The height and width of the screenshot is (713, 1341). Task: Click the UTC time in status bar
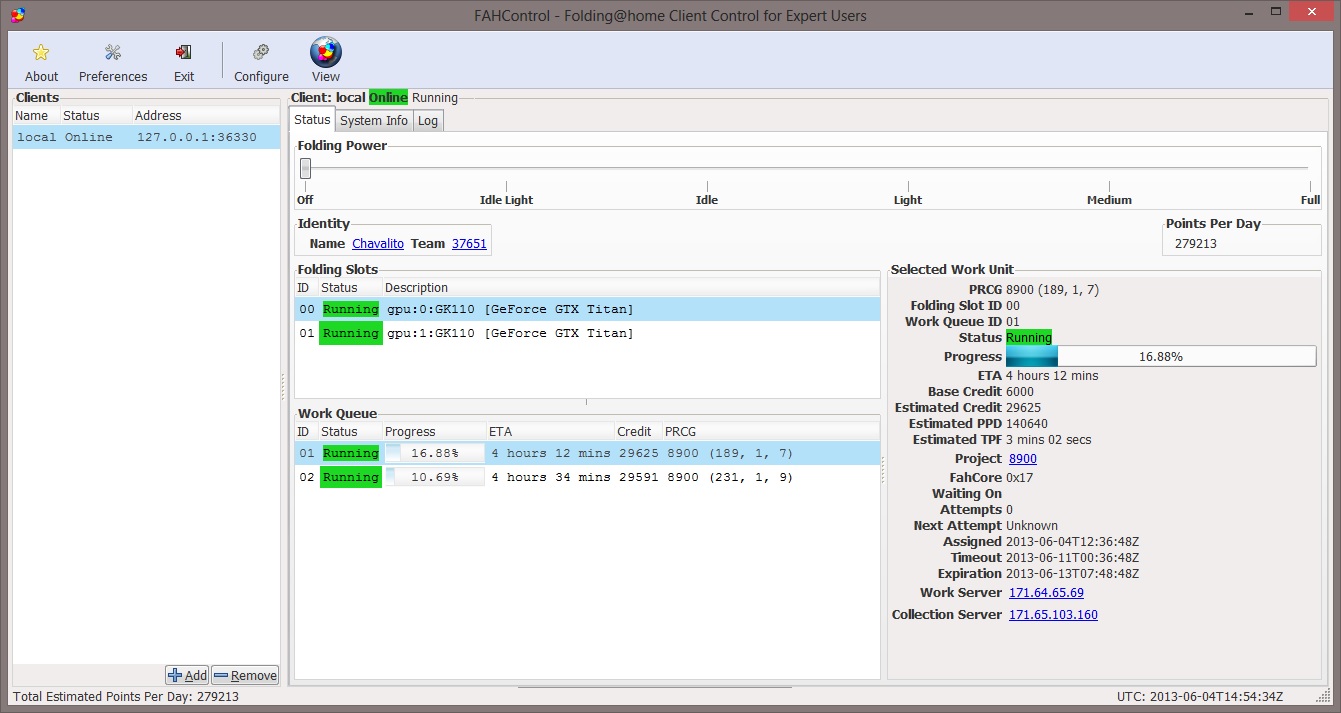click(x=1200, y=697)
